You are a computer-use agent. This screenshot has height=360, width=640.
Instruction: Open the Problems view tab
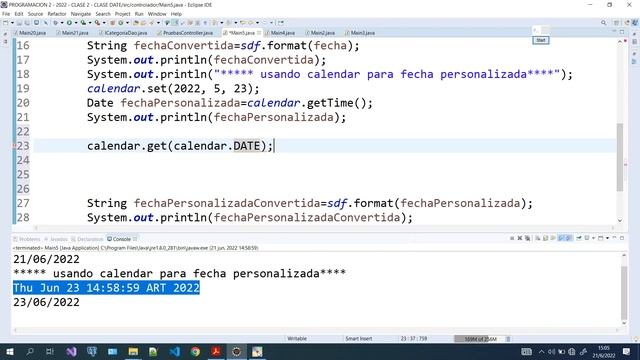pyautogui.click(x=28, y=239)
